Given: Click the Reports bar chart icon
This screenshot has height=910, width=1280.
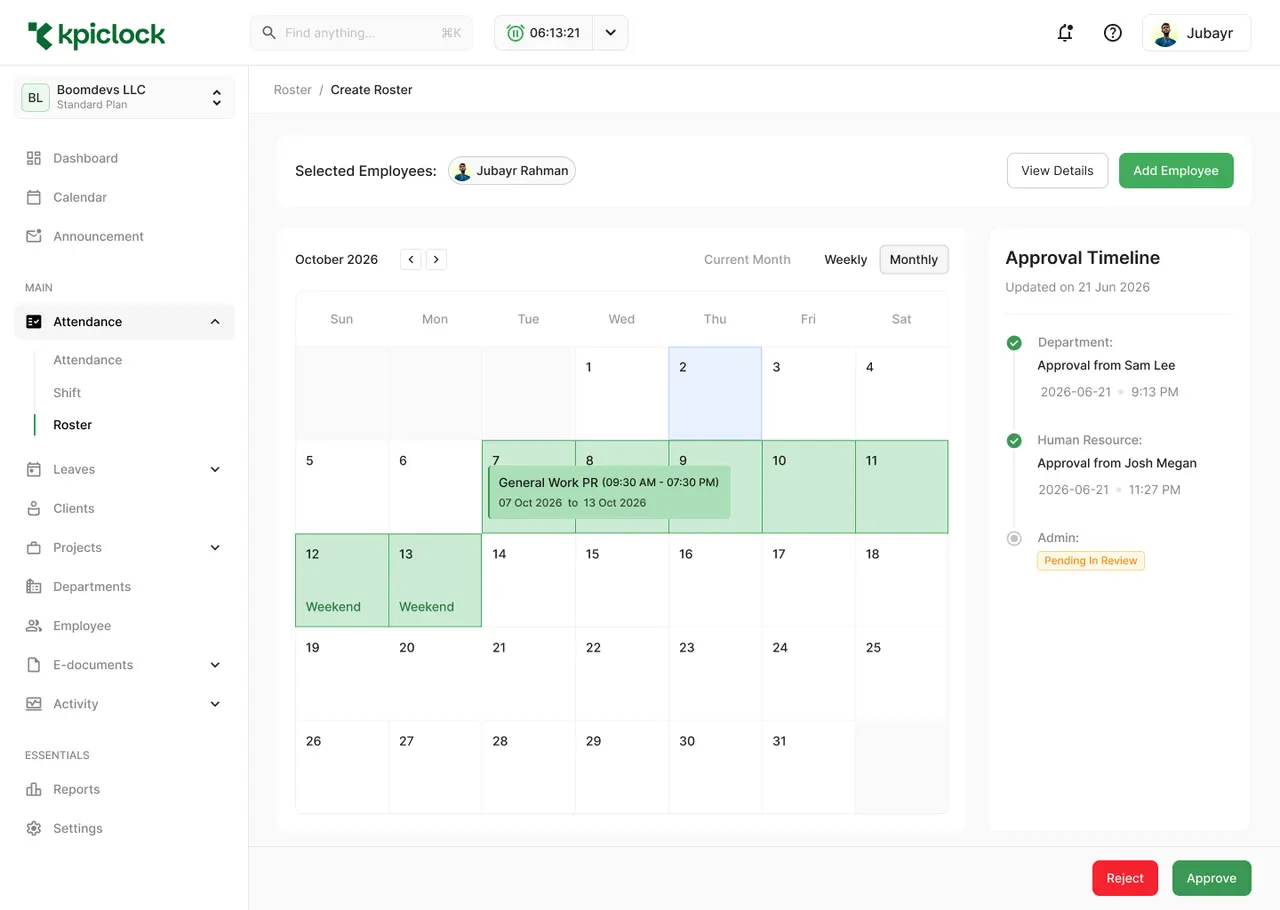Looking at the screenshot, I should (x=34, y=789).
